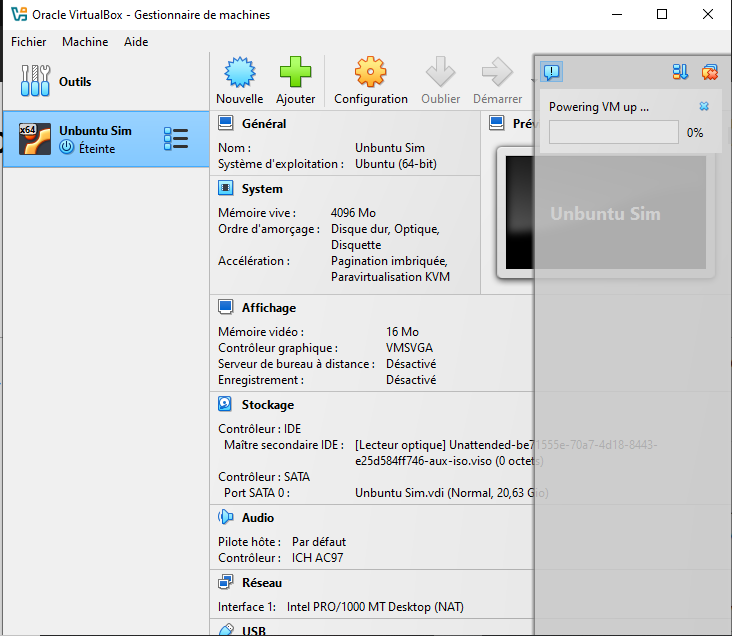Cancel the Powering VM up task

click(x=704, y=106)
